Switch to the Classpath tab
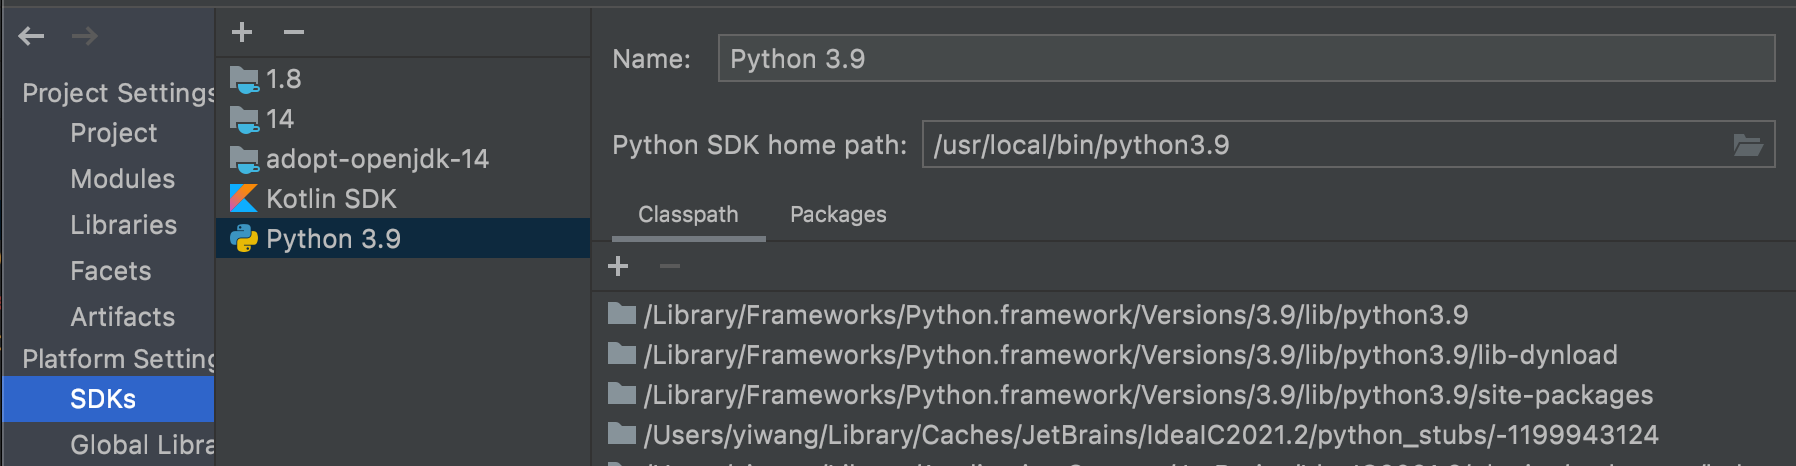This screenshot has width=1796, height=466. click(688, 215)
